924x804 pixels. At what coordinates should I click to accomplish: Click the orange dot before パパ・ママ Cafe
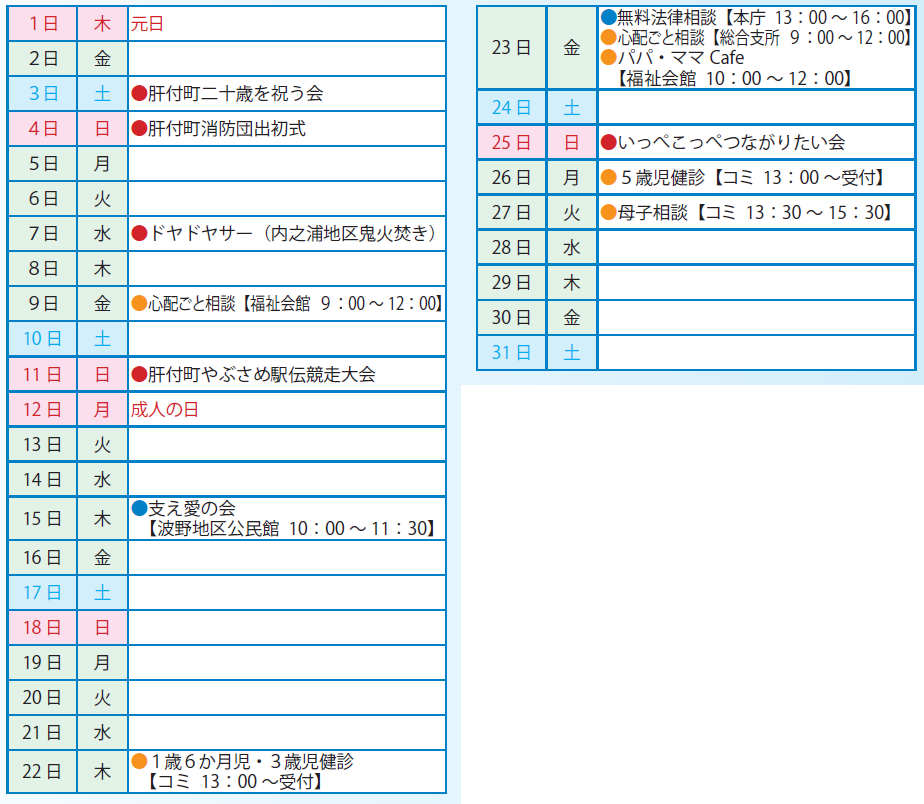click(x=609, y=57)
